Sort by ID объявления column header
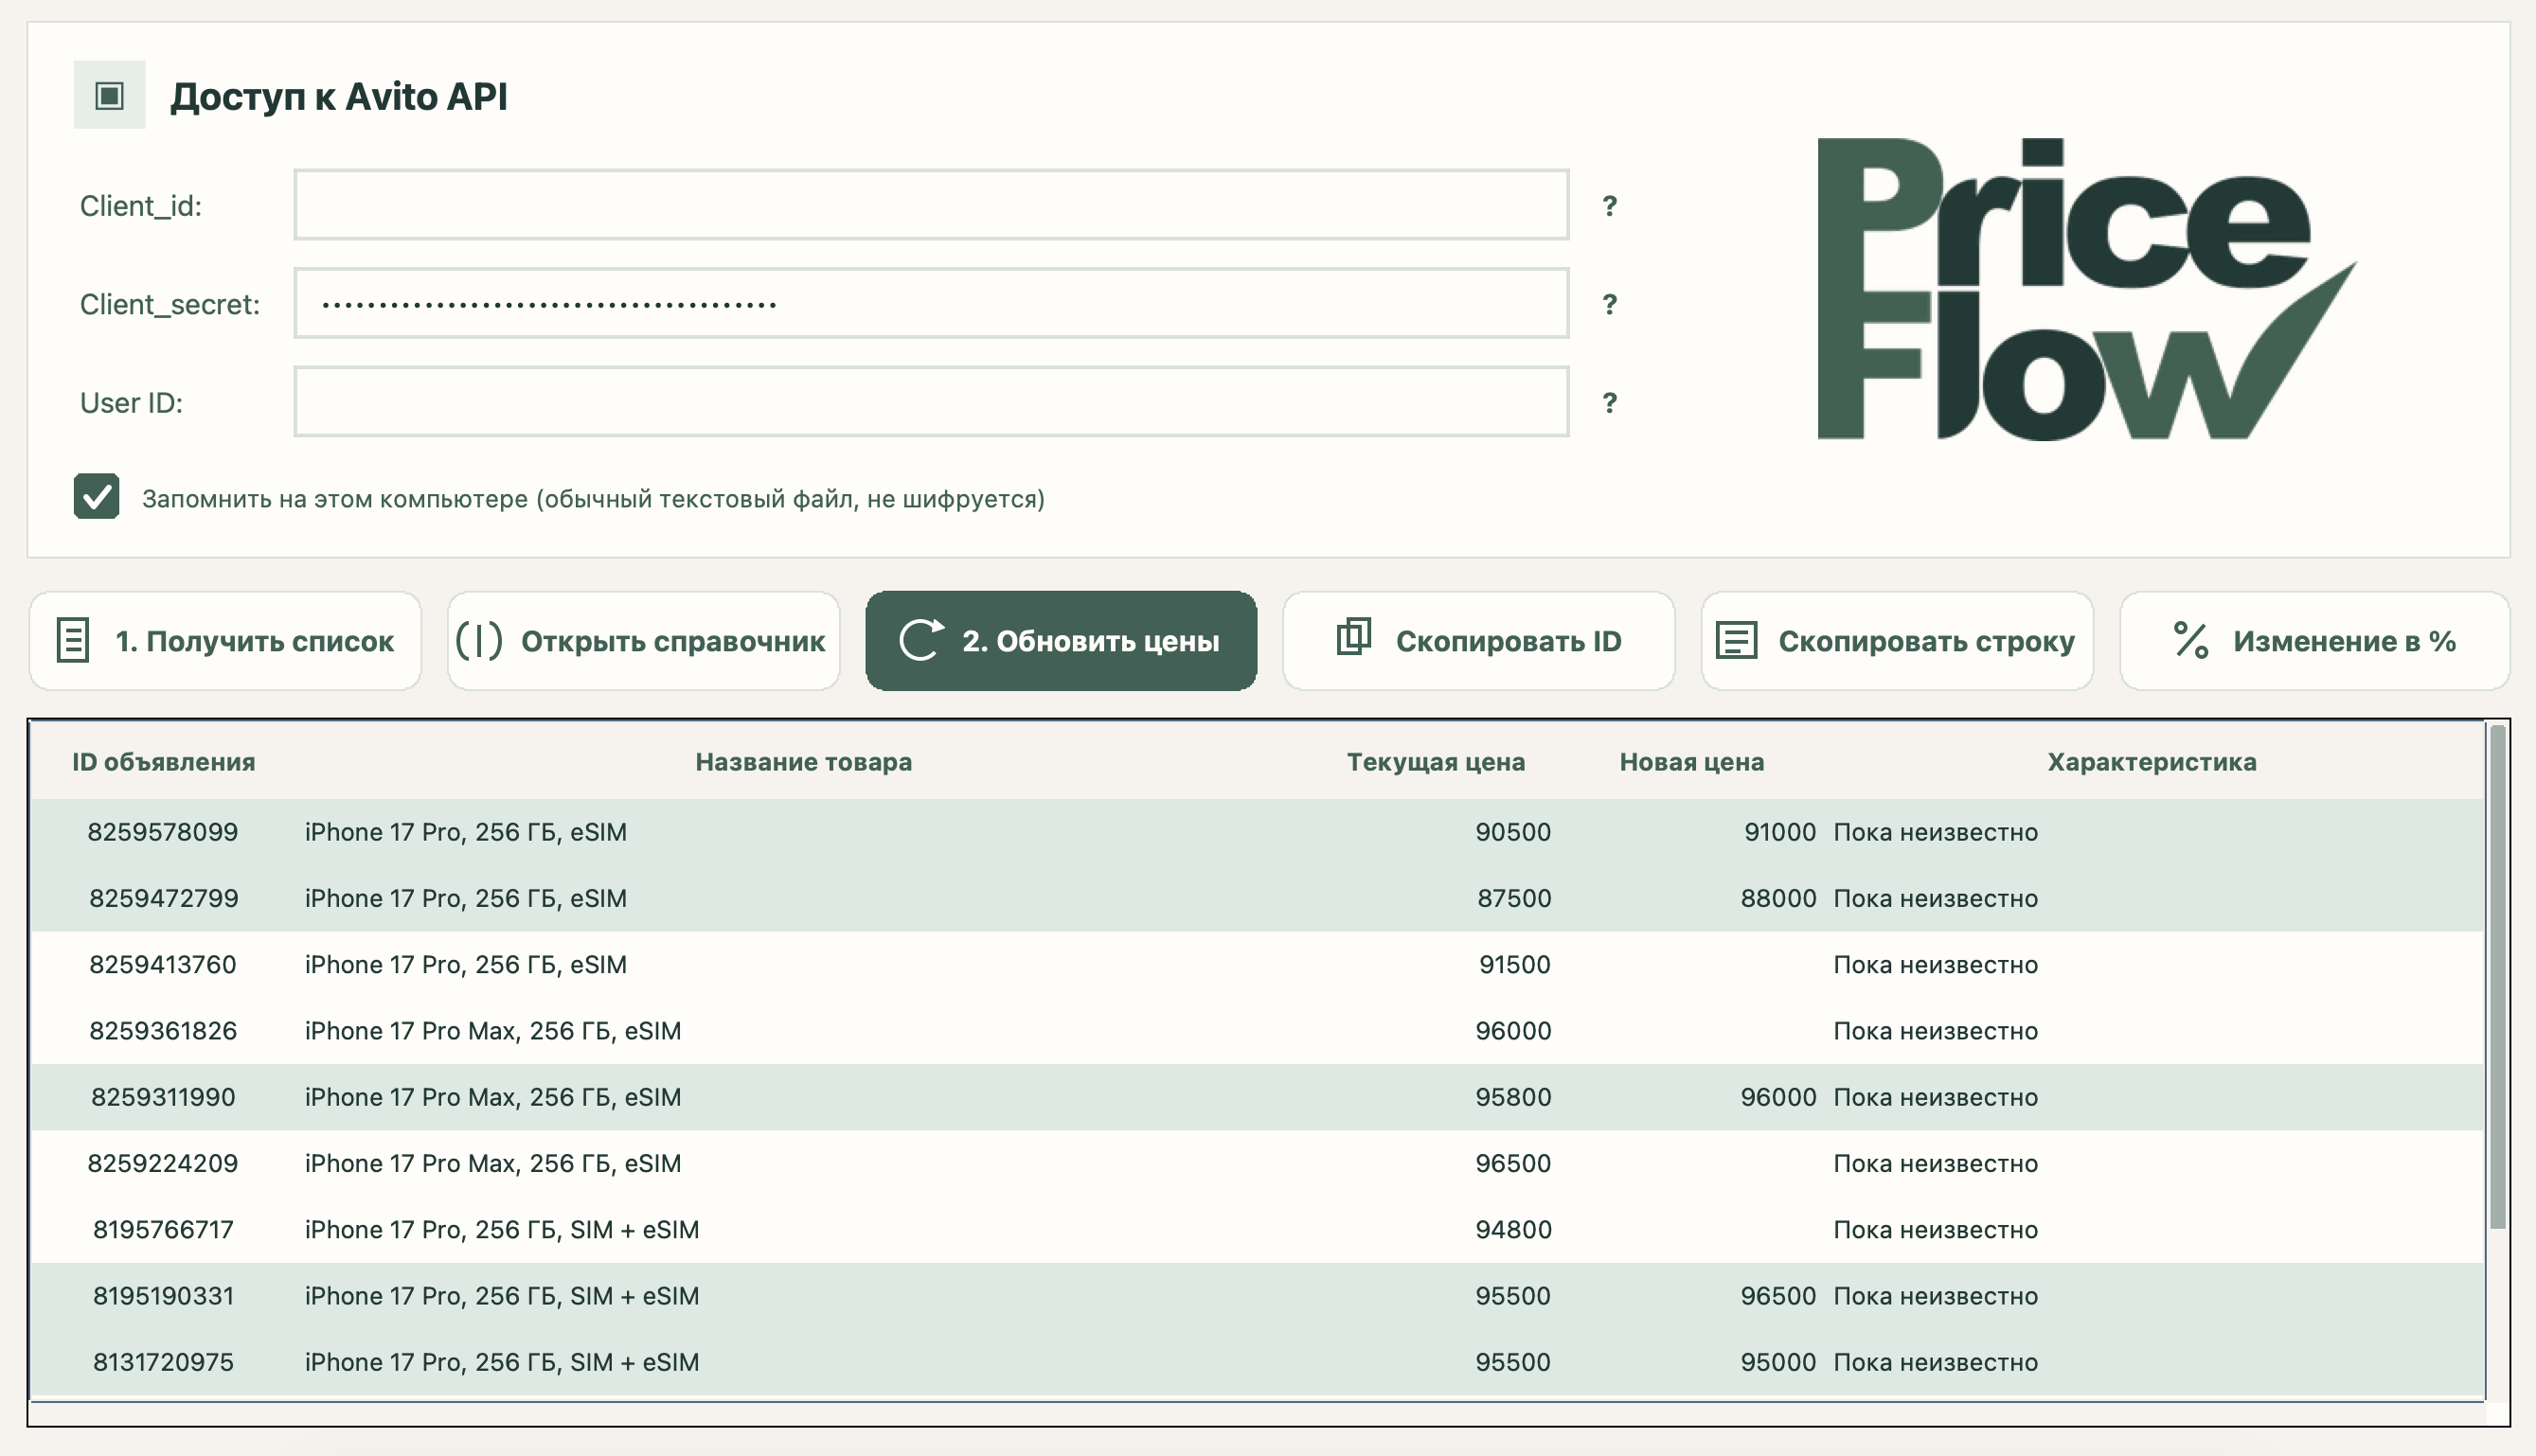The height and width of the screenshot is (1456, 2536). click(163, 762)
